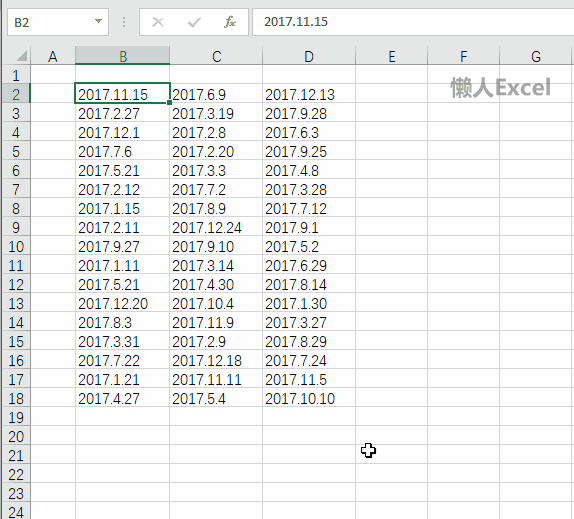Expand the Name Box dropdown arrow
The height and width of the screenshot is (519, 574).
[98, 21]
